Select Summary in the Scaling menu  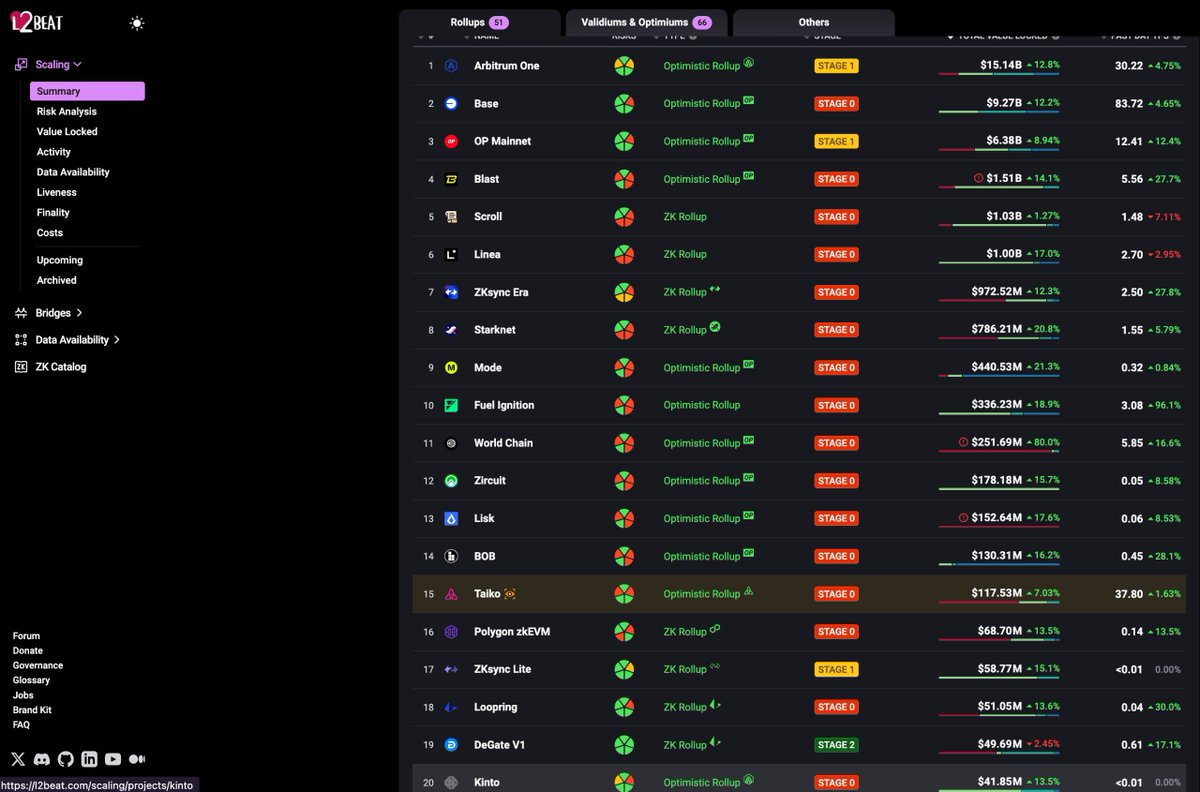(87, 91)
